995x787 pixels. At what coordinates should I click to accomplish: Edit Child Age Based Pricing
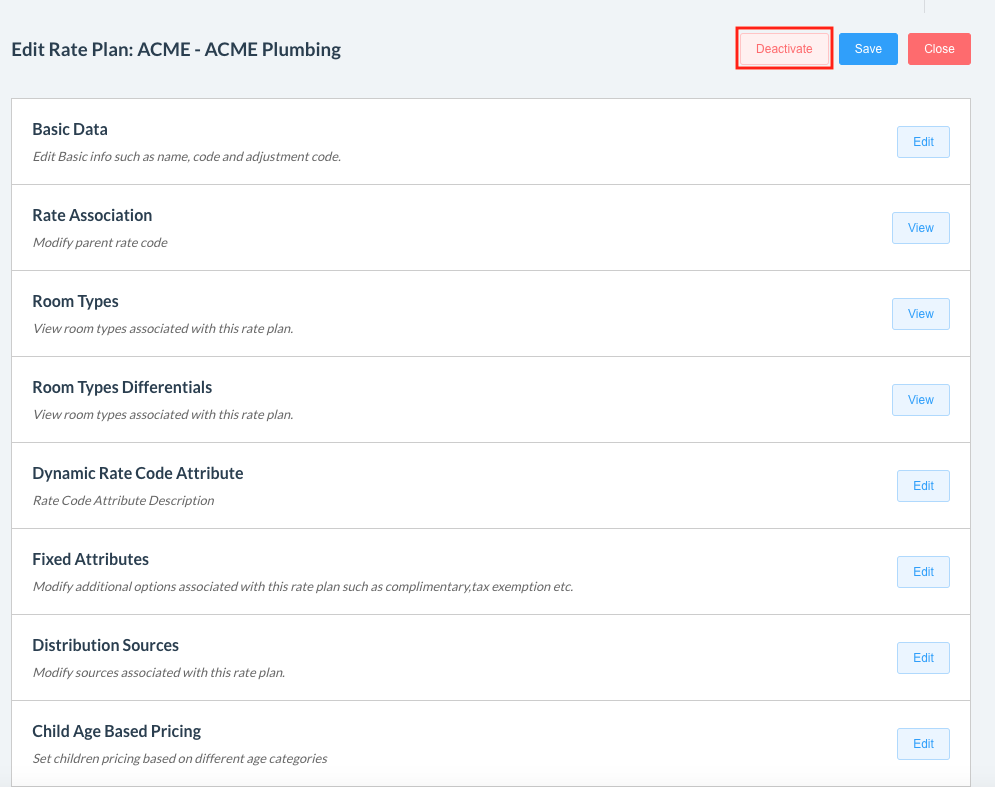[x=922, y=744]
